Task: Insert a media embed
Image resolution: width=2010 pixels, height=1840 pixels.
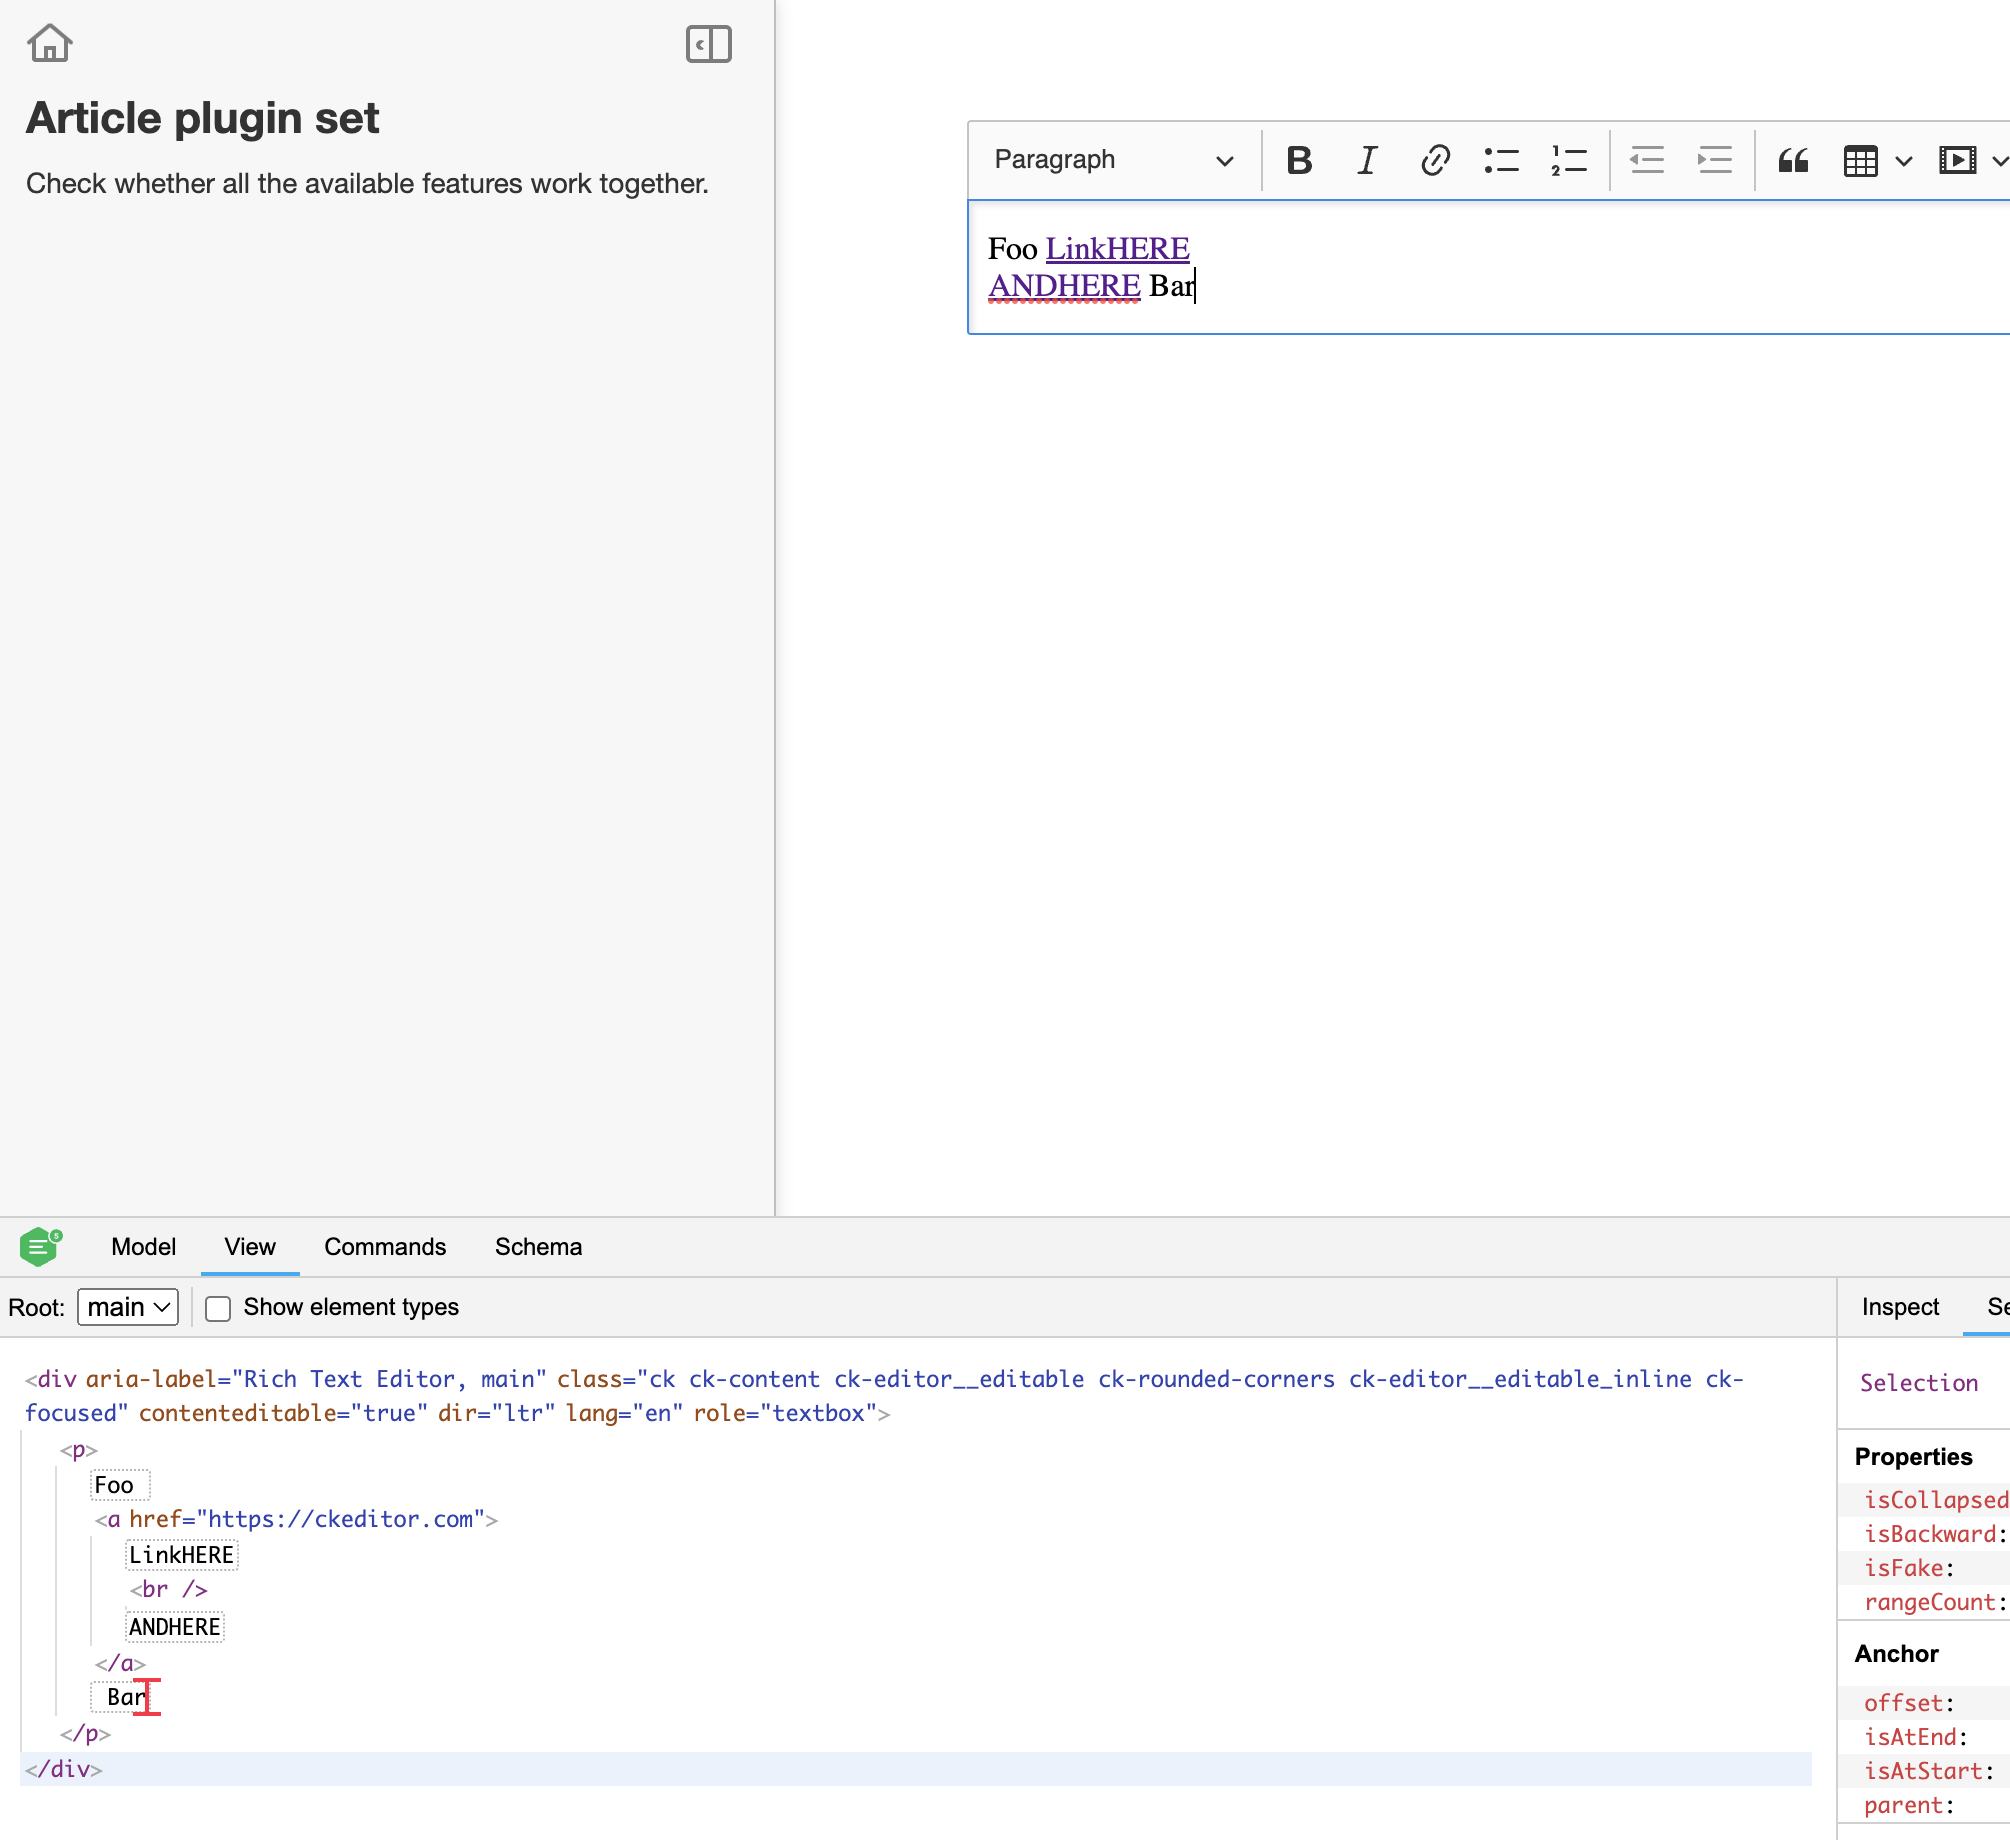Action: point(1955,160)
